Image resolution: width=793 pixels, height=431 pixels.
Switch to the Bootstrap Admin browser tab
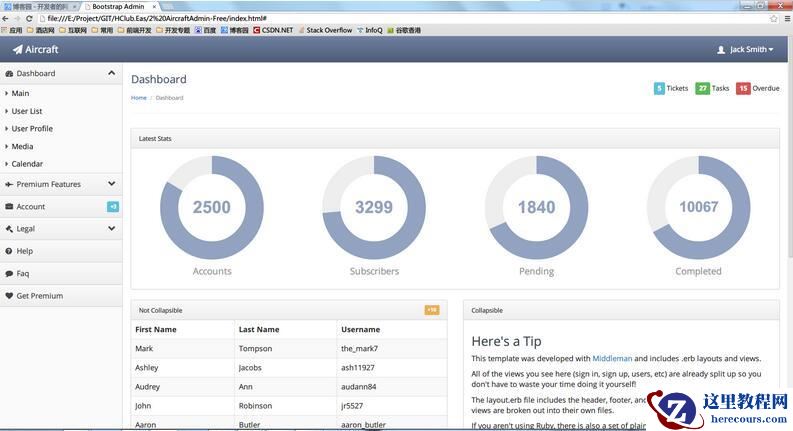click(118, 7)
